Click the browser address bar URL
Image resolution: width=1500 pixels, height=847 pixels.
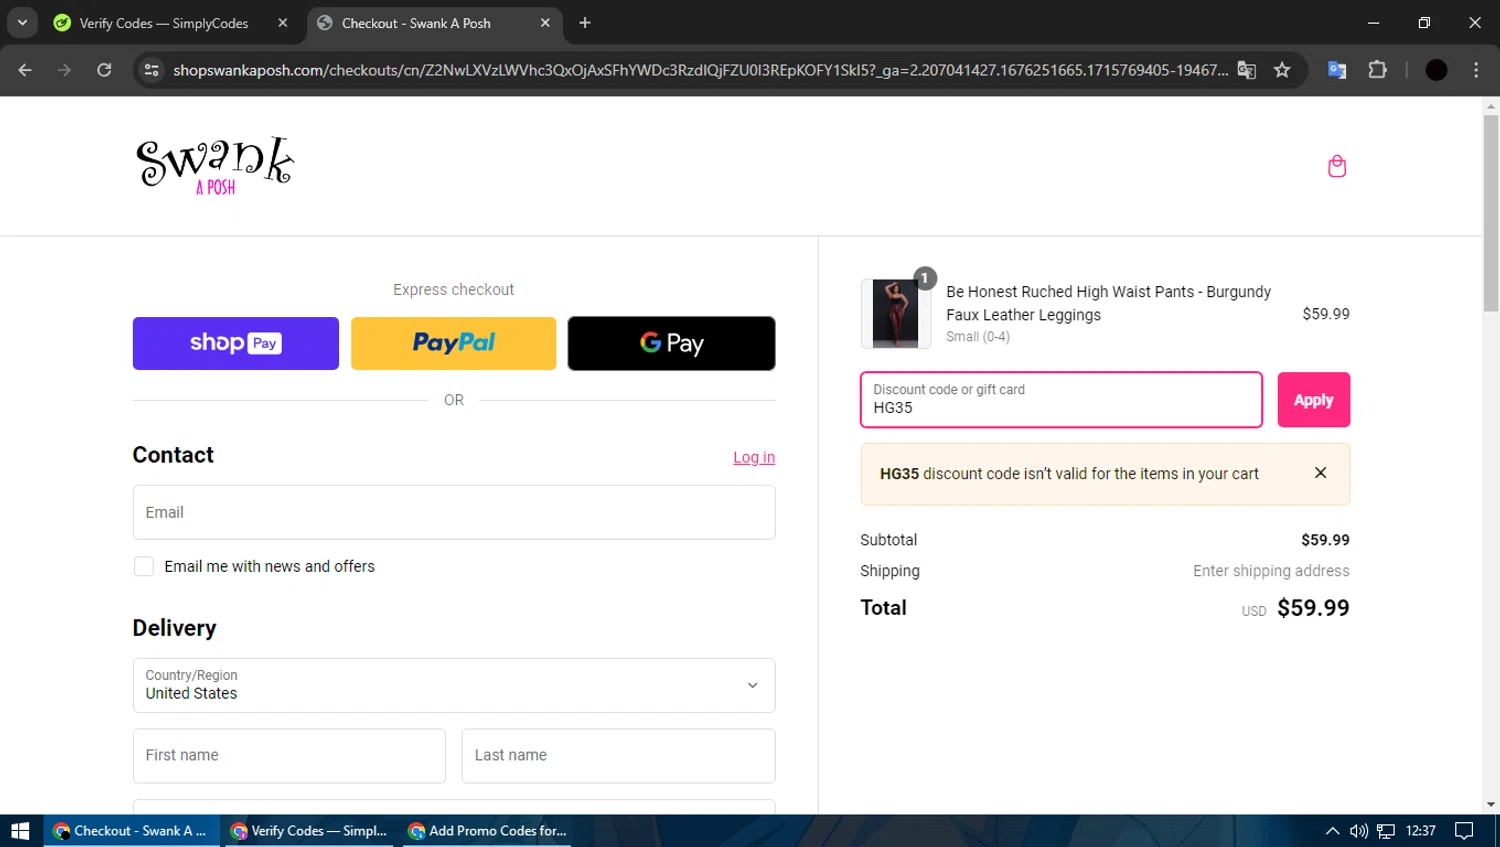700,70
